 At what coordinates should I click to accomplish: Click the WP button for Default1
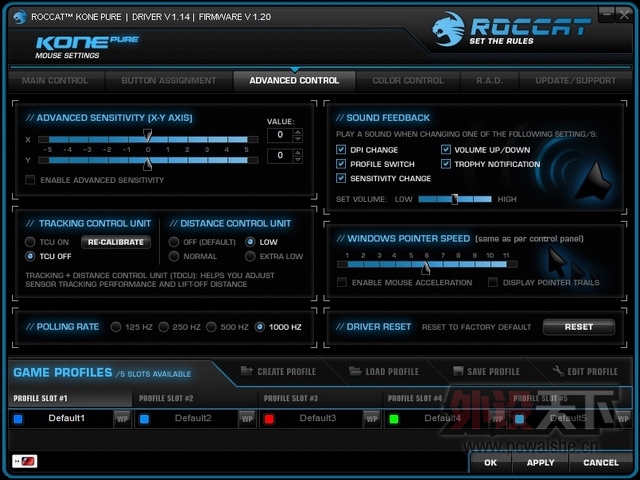point(122,419)
